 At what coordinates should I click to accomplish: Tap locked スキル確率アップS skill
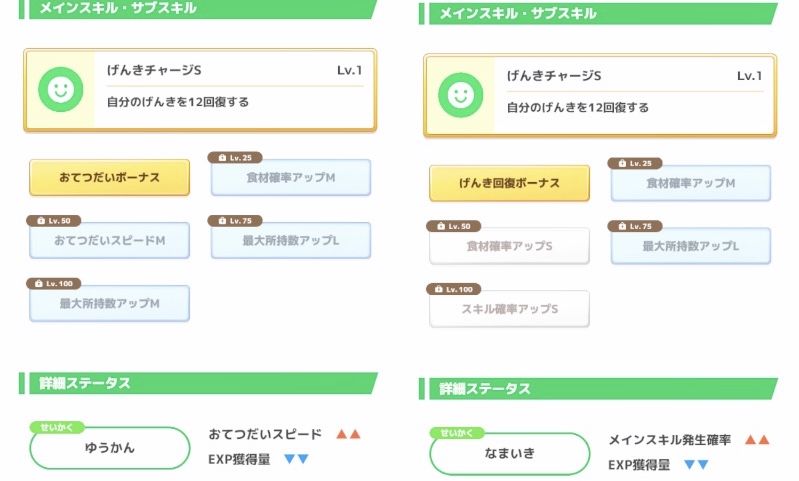(x=509, y=309)
